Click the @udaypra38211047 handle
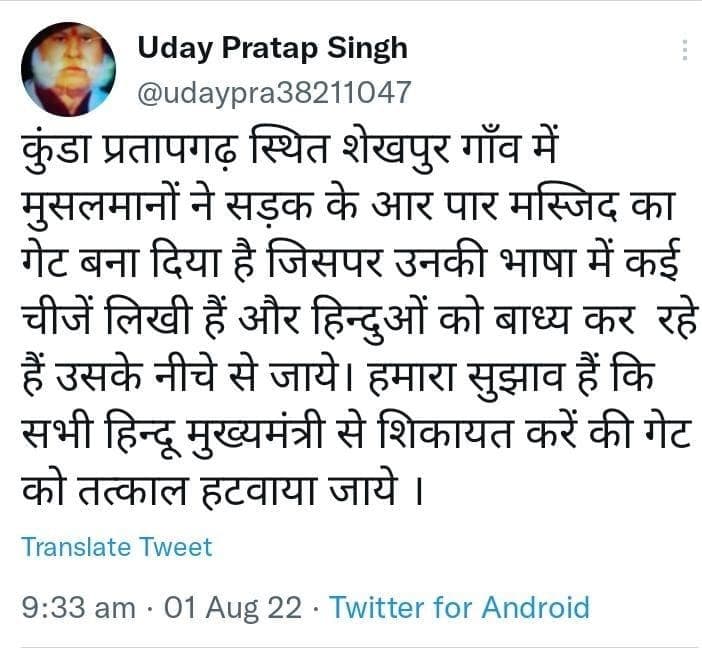 pyautogui.click(x=274, y=92)
